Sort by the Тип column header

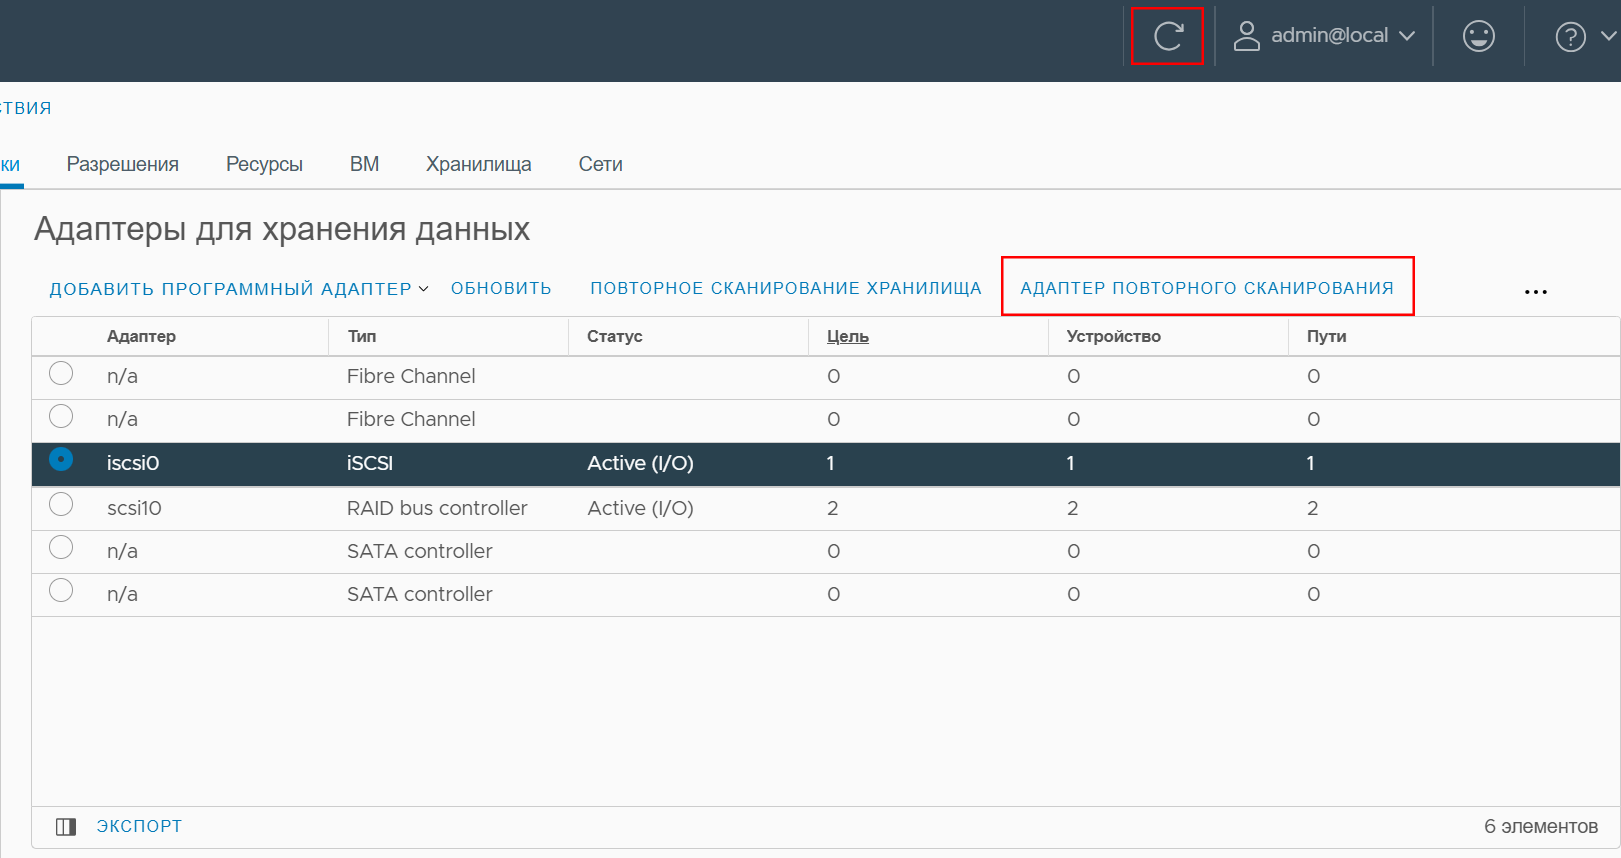362,336
